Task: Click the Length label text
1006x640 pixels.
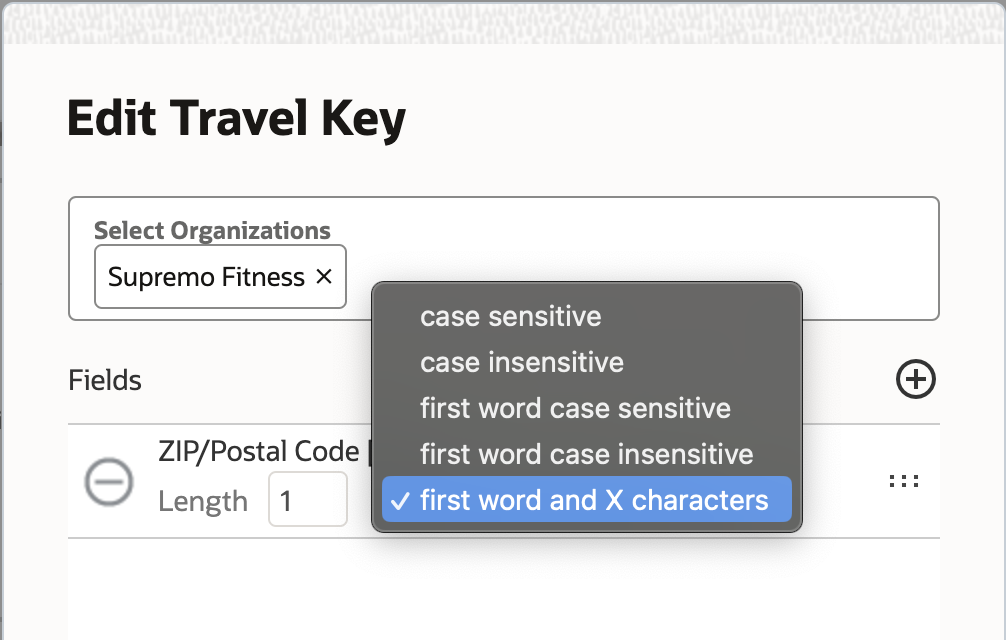Action: point(203,501)
